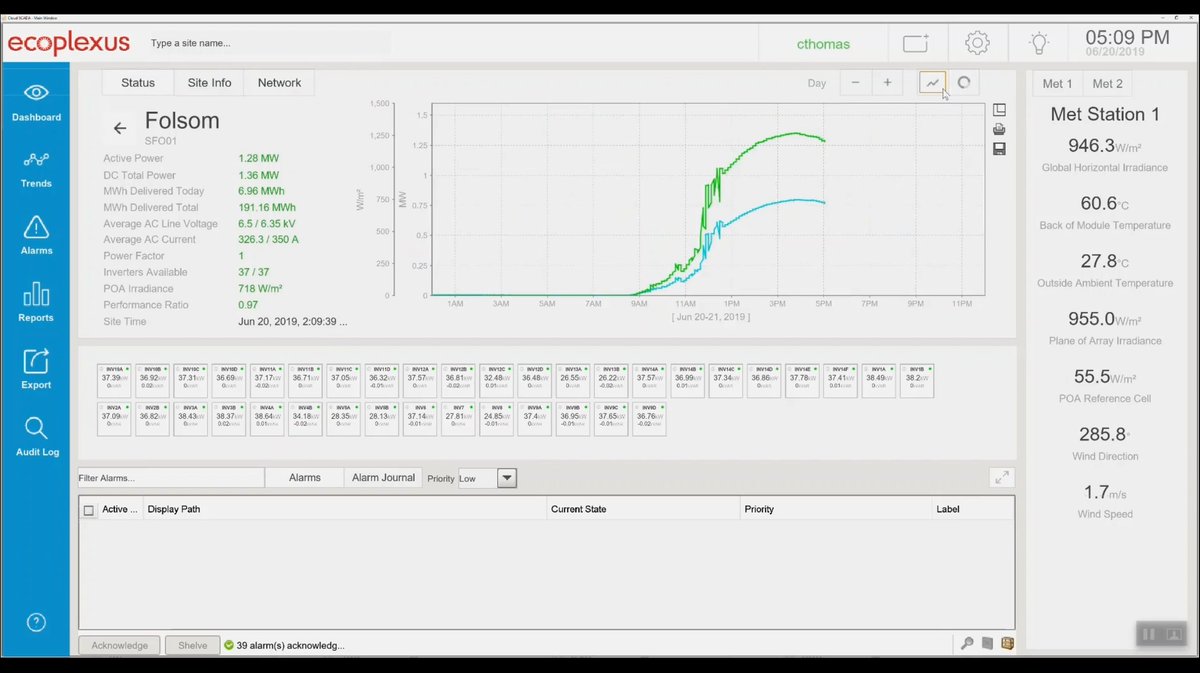Click the cthomas user name

(x=823, y=44)
